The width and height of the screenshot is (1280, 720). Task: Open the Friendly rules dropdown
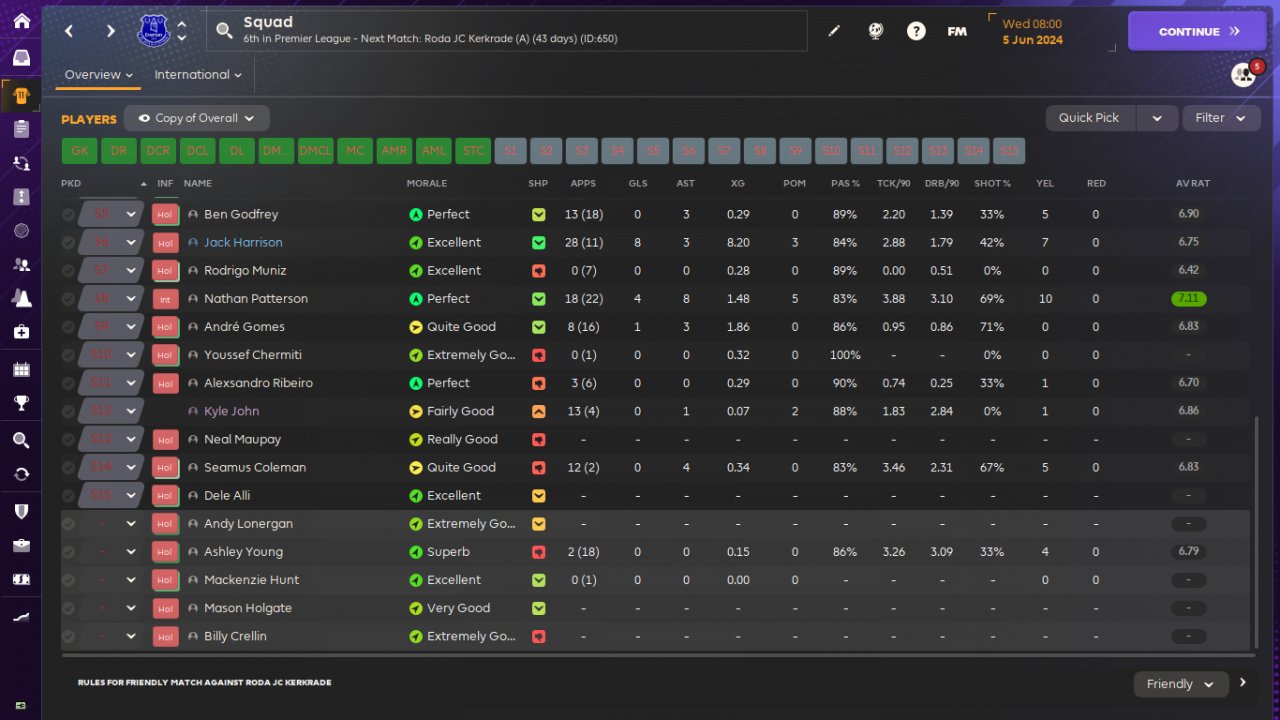(1181, 684)
